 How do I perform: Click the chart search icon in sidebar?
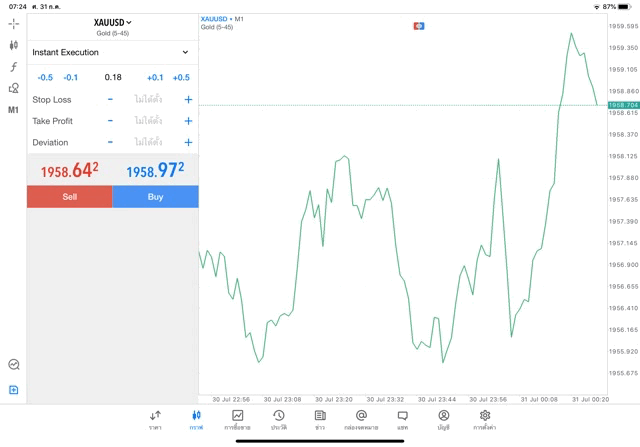click(13, 365)
